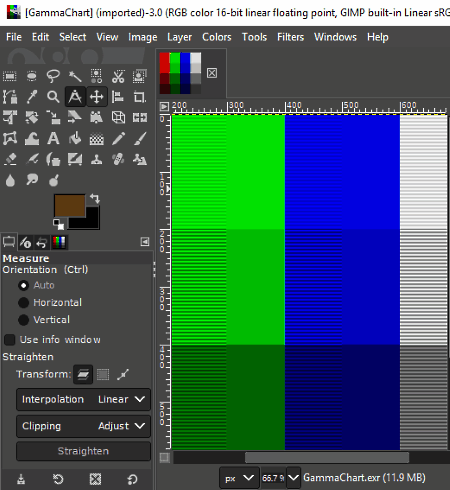The width and height of the screenshot is (450, 490).
Task: Open the Colors menu
Action: click(217, 37)
